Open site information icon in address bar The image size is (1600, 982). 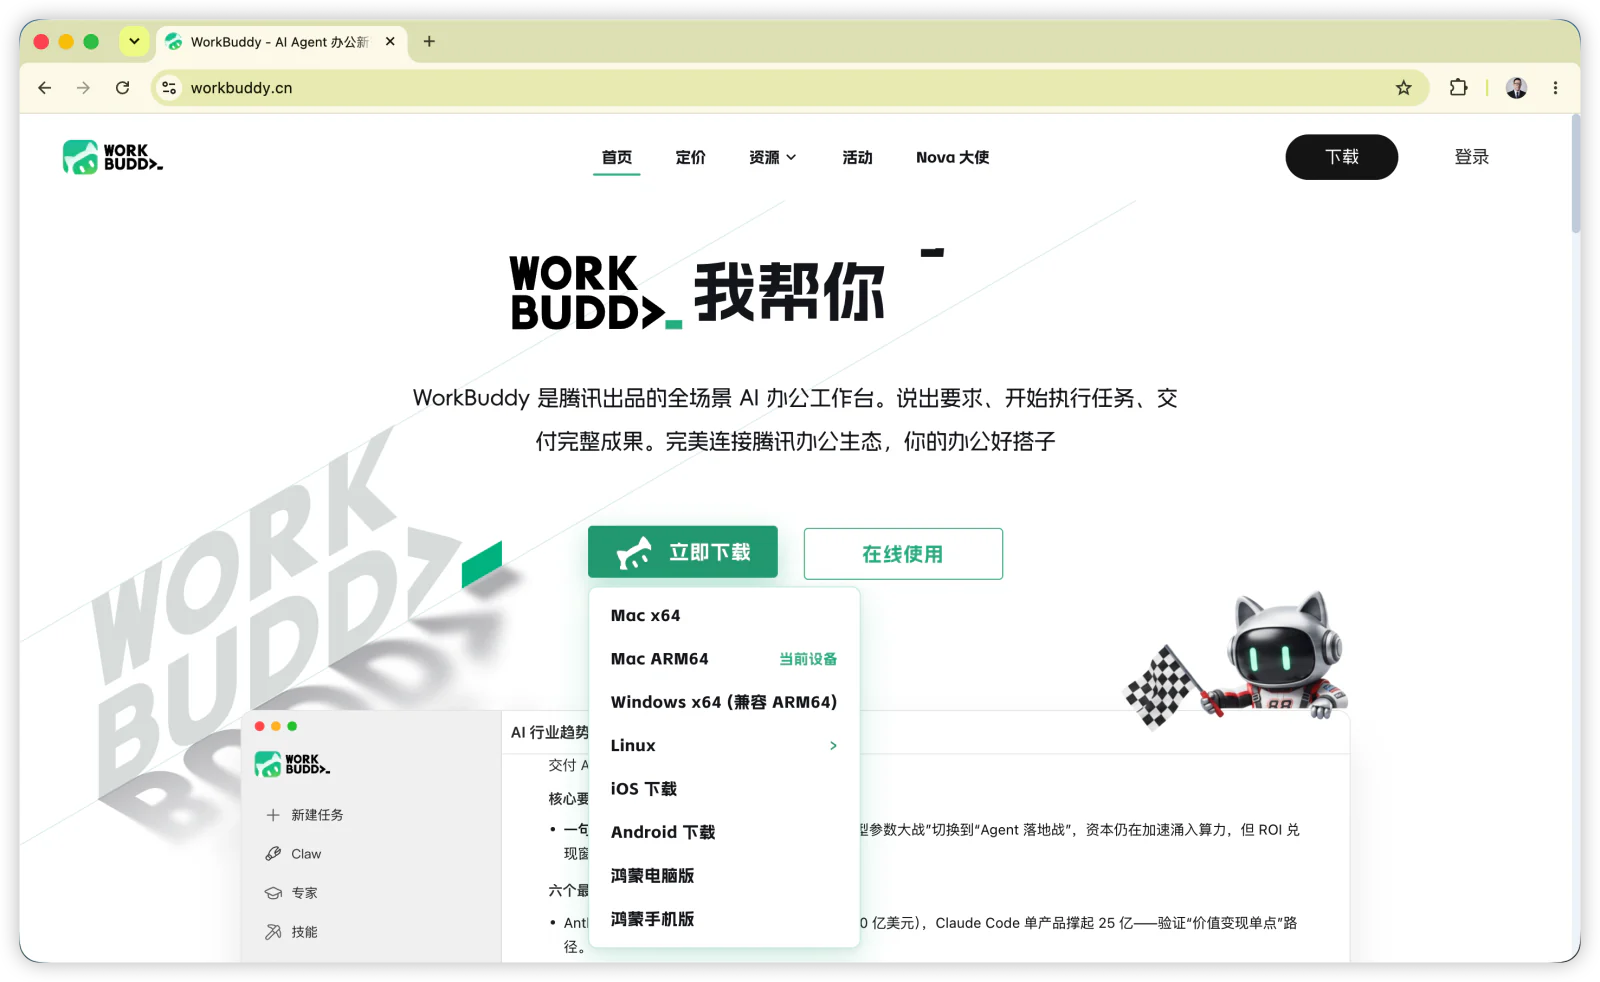(170, 88)
